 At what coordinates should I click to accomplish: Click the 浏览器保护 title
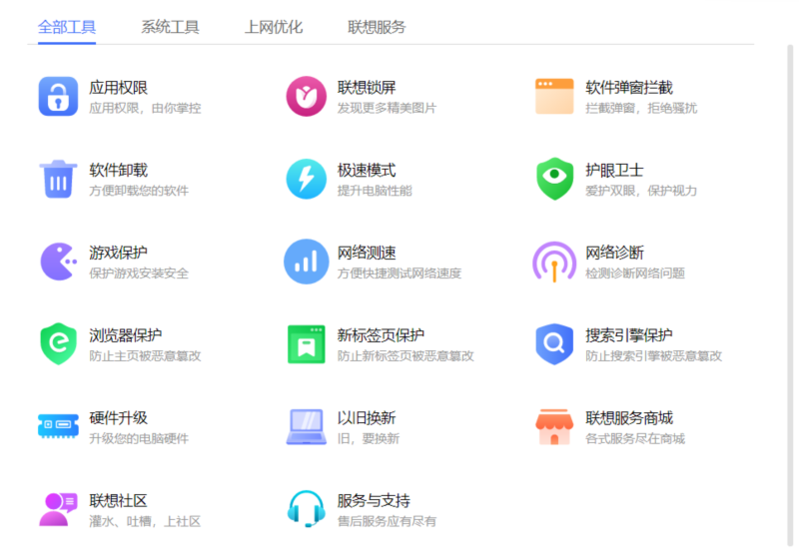tap(125, 335)
